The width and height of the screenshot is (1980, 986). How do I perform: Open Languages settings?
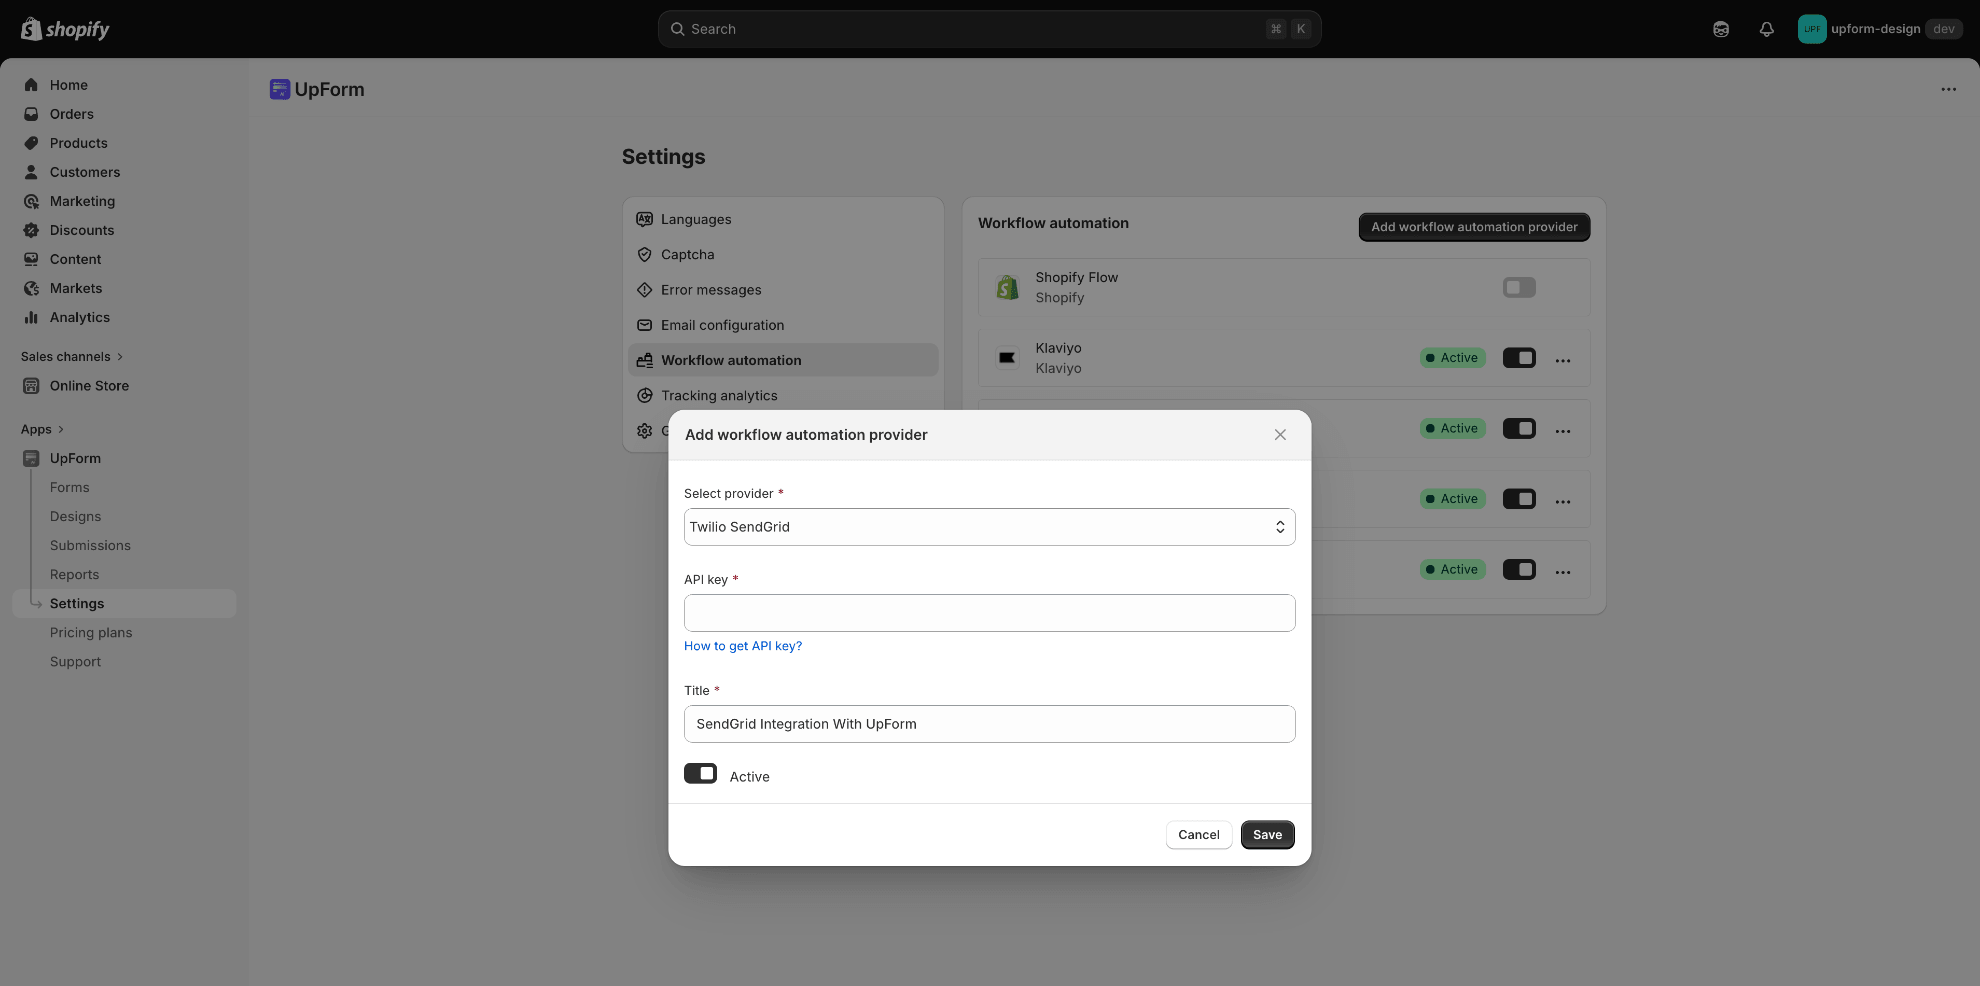pyautogui.click(x=783, y=219)
